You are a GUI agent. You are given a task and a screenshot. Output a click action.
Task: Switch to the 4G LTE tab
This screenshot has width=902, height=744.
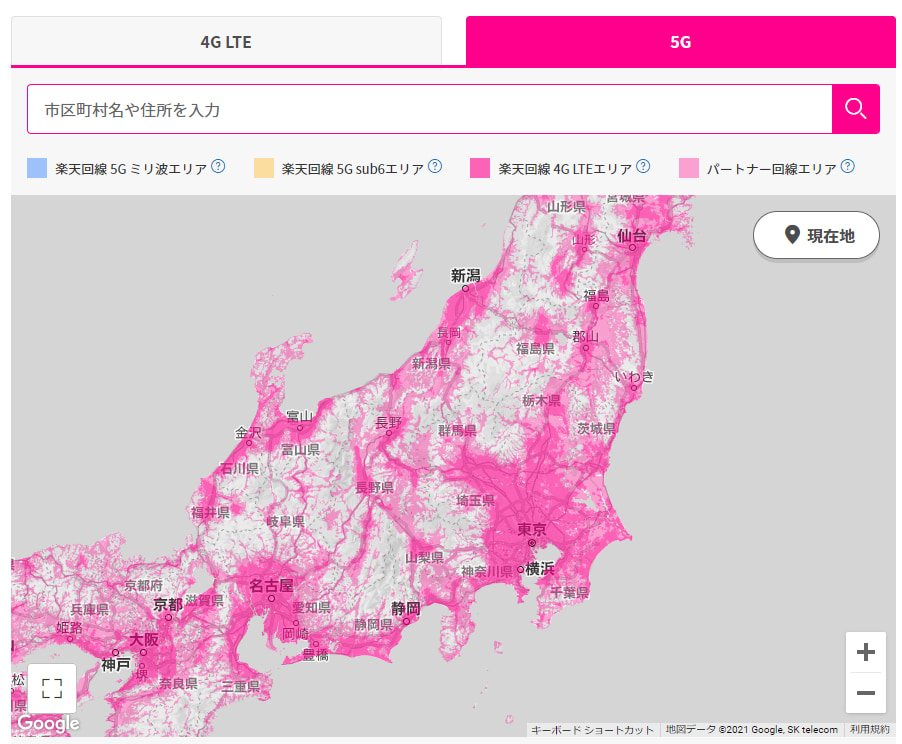(226, 41)
